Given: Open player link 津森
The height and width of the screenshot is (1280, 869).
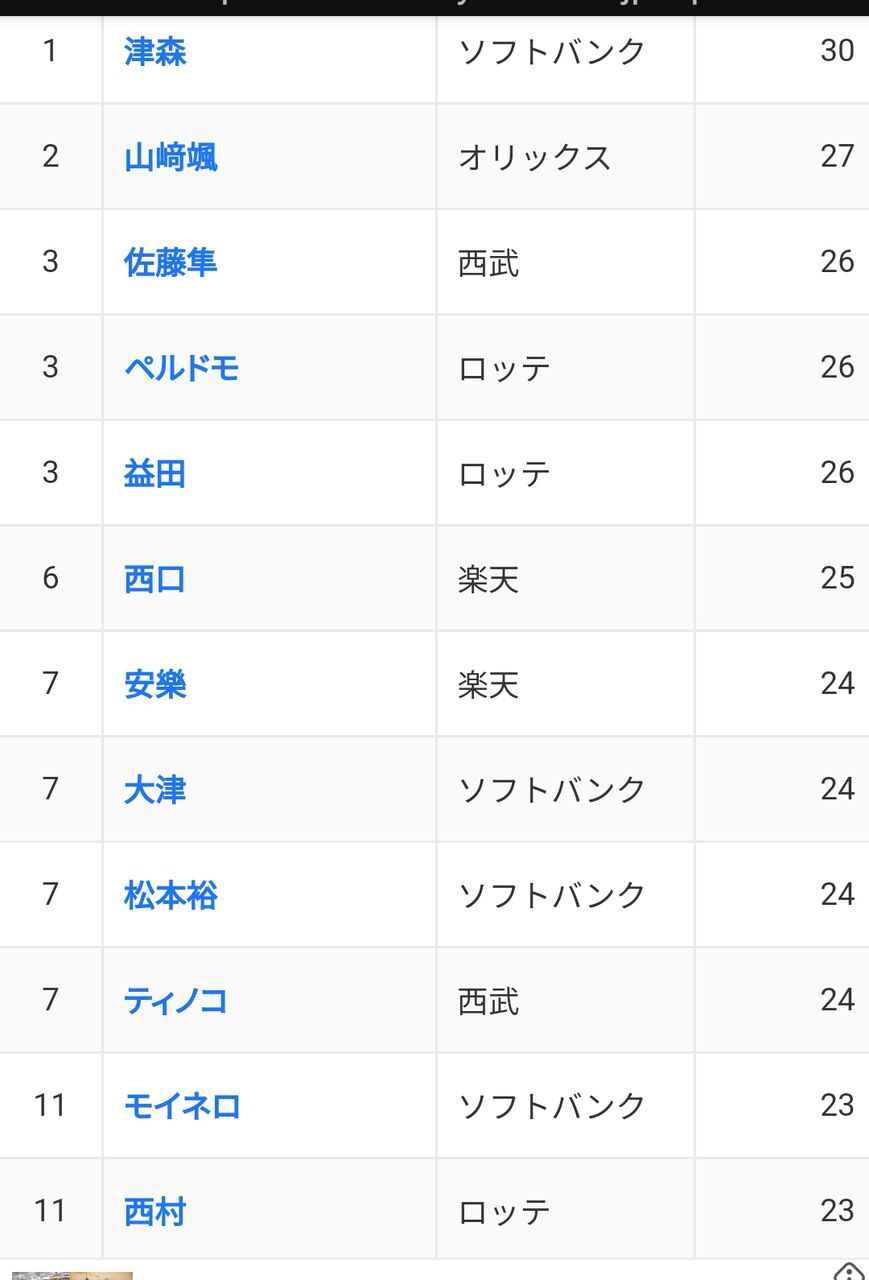Looking at the screenshot, I should [155, 52].
